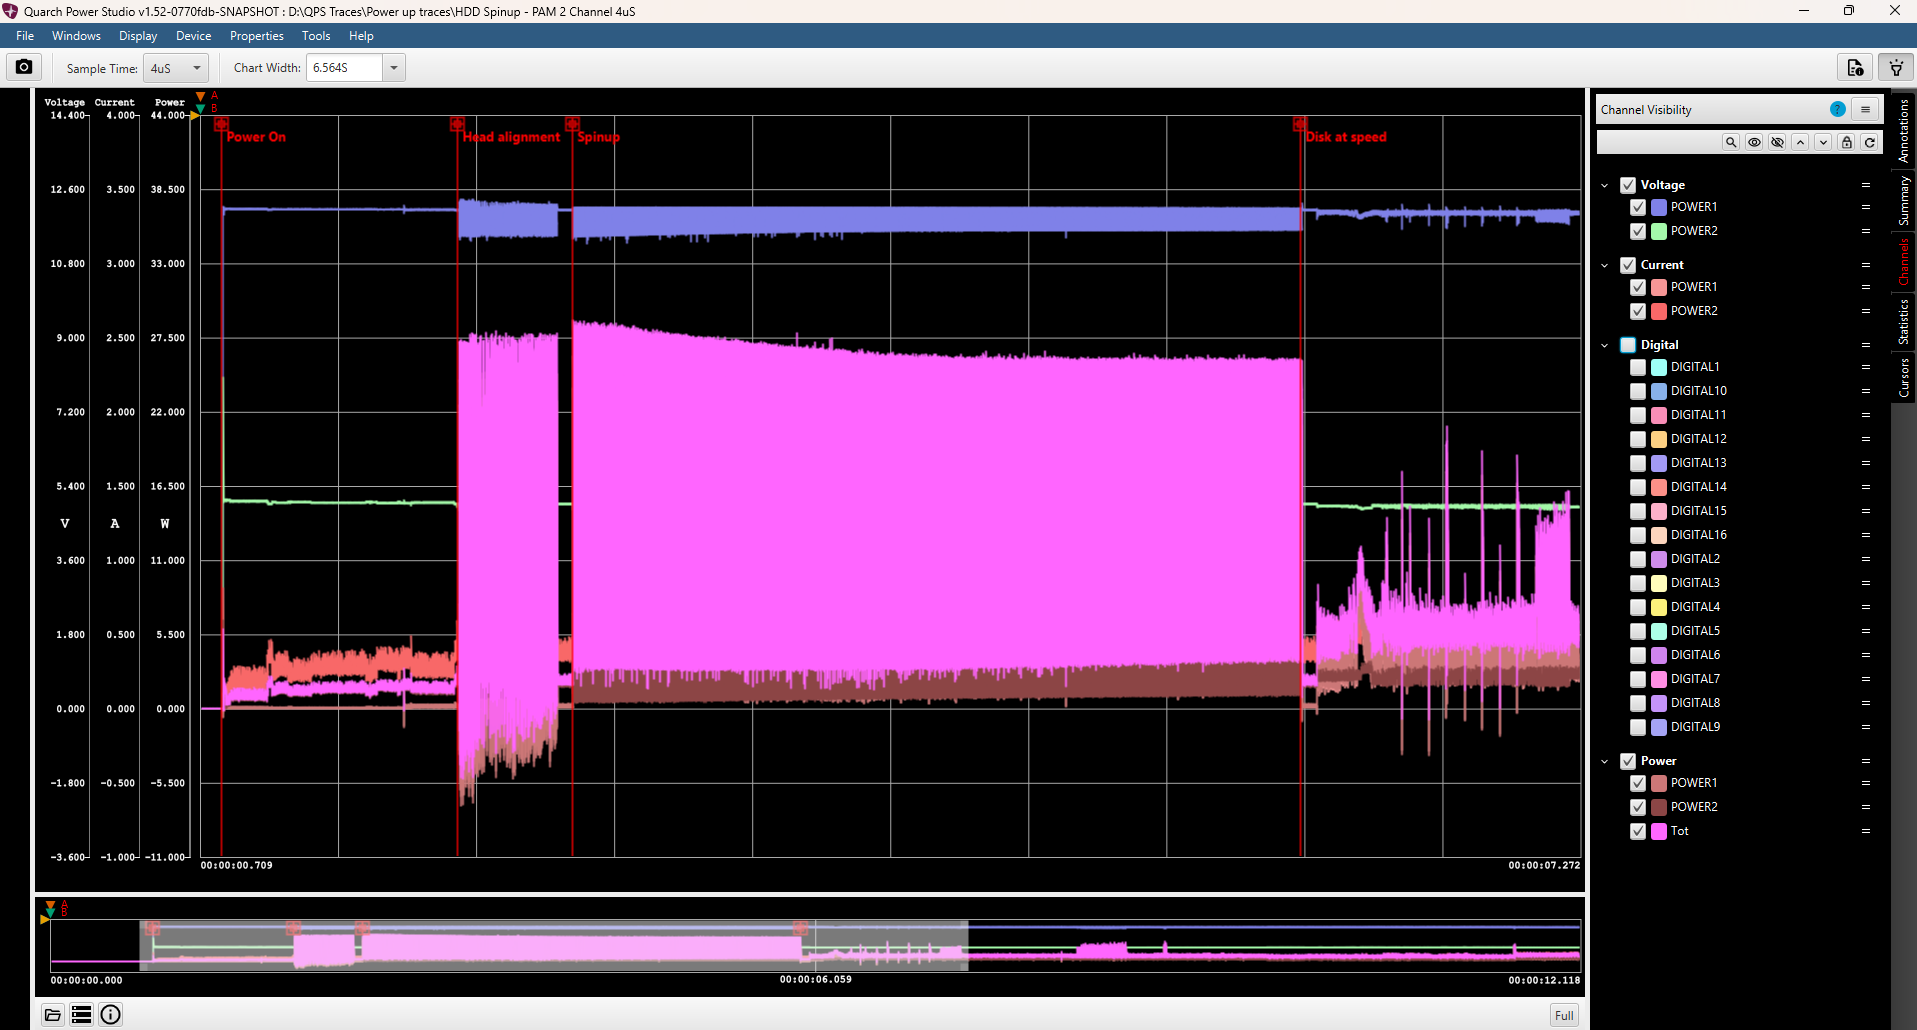Click the Voltage POWER2 green color swatch
This screenshot has height=1030, width=1917.
1659,231
